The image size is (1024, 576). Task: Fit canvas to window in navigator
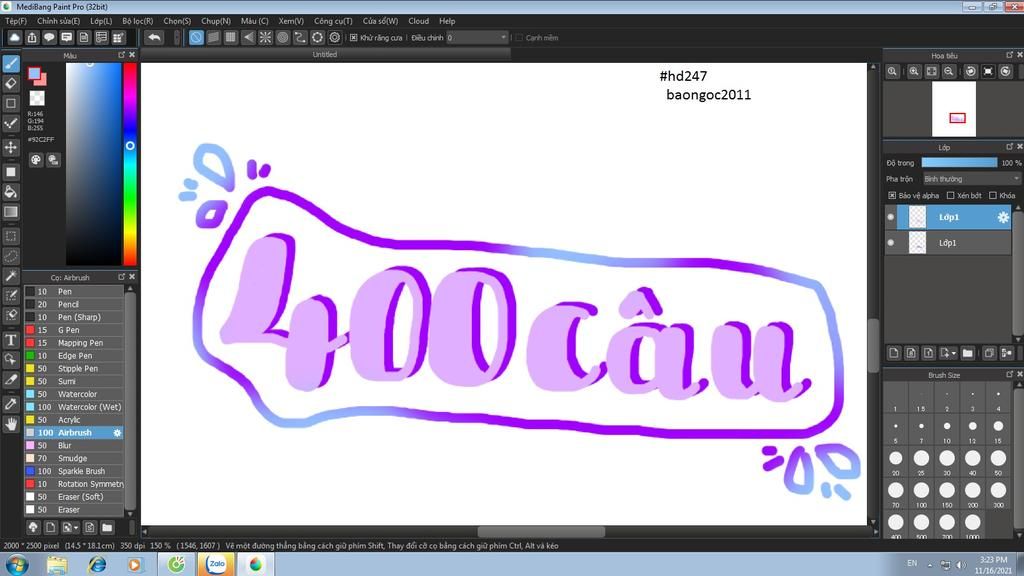click(931, 71)
